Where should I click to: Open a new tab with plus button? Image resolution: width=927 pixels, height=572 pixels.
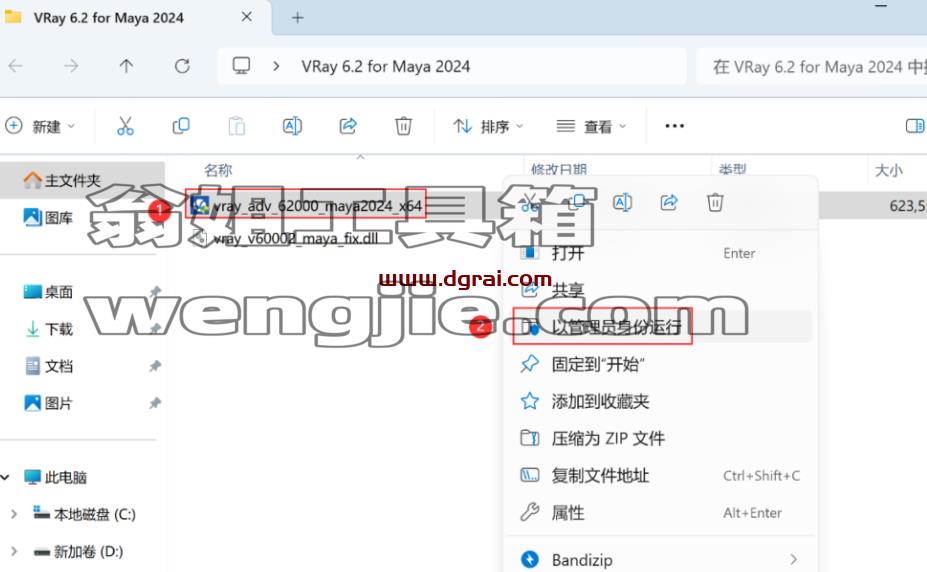coord(297,18)
